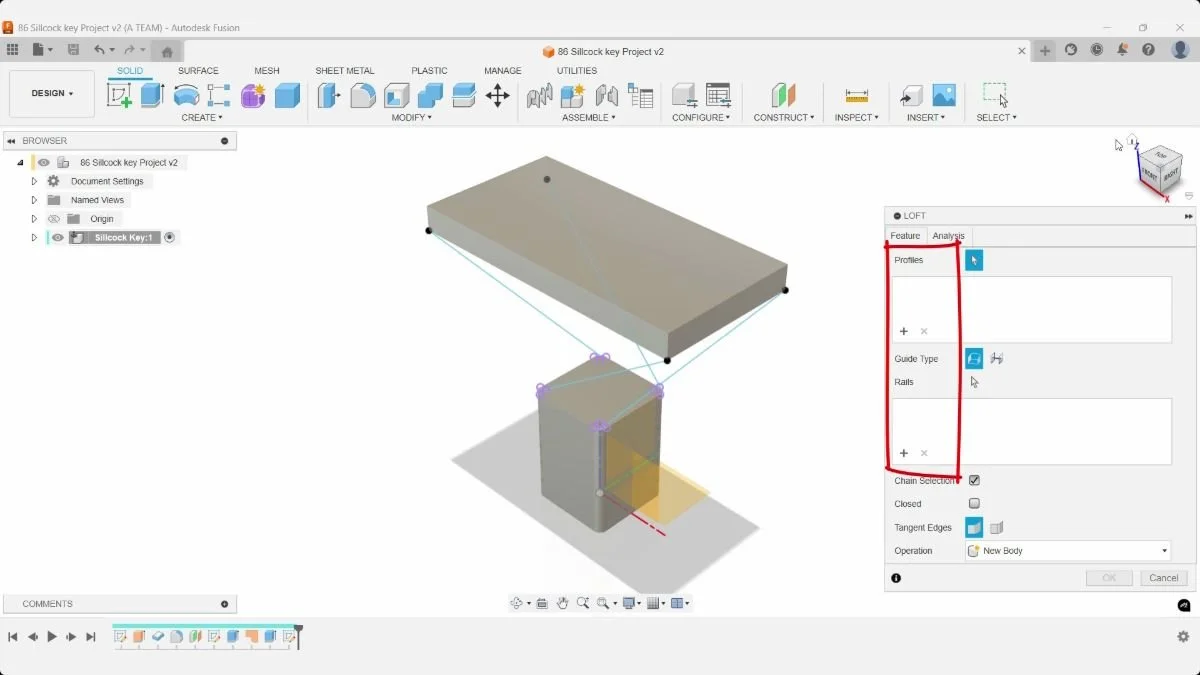Select the Rails guide type button
Viewport: 1200px width, 675px height.
coord(974,358)
